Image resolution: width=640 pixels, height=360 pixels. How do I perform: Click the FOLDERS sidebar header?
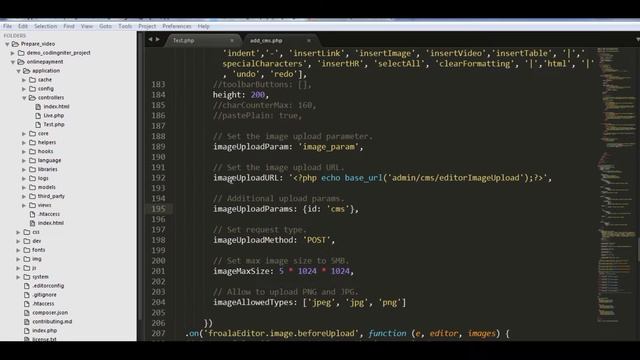pos(15,36)
